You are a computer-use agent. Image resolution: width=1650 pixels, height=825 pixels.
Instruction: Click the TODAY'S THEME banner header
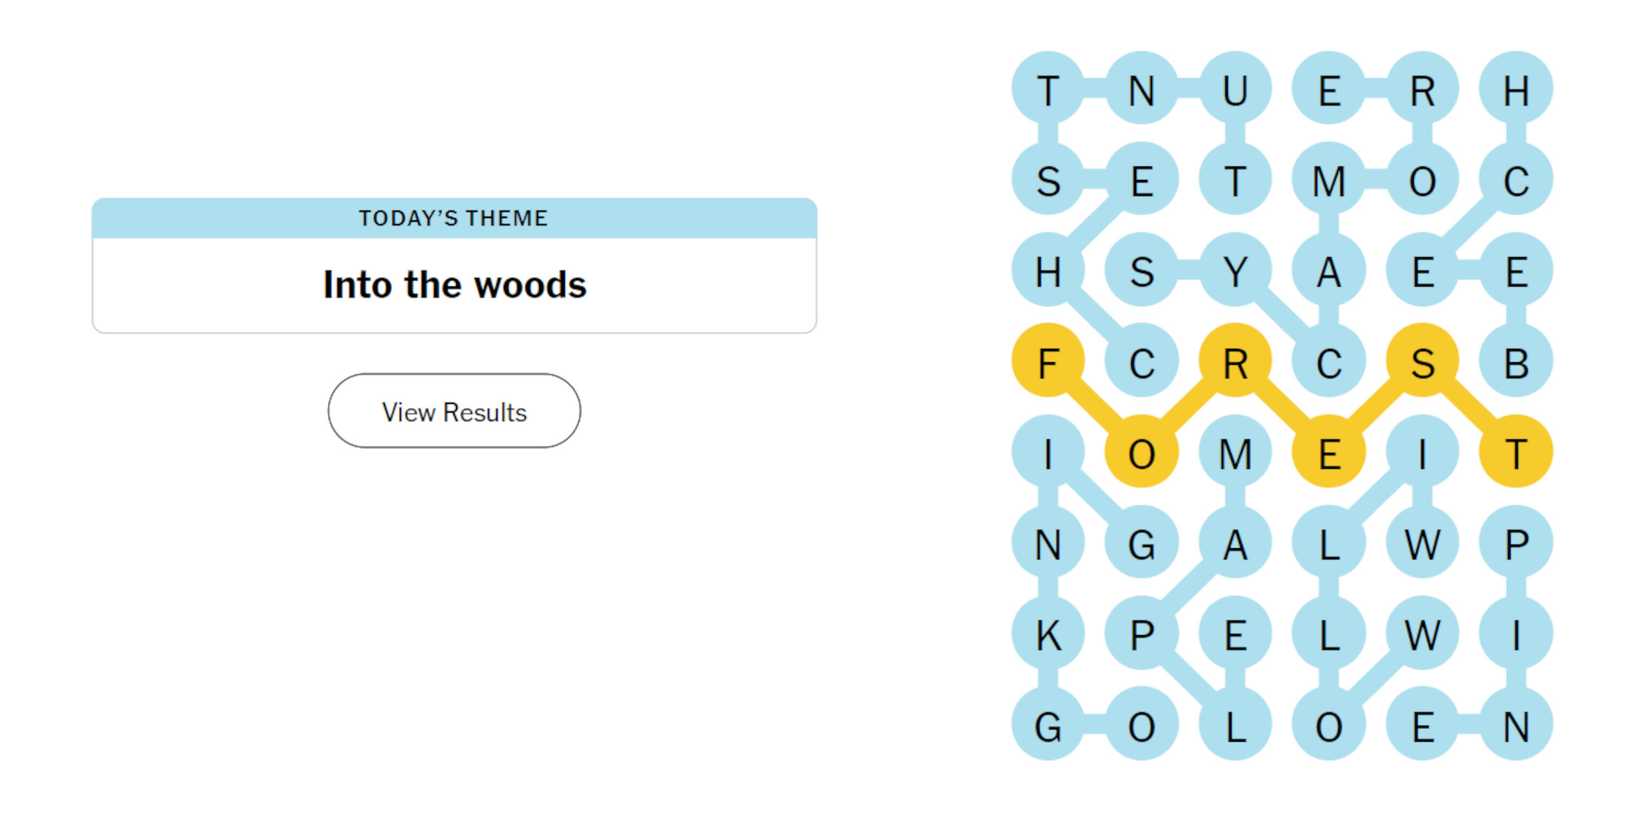pos(453,217)
